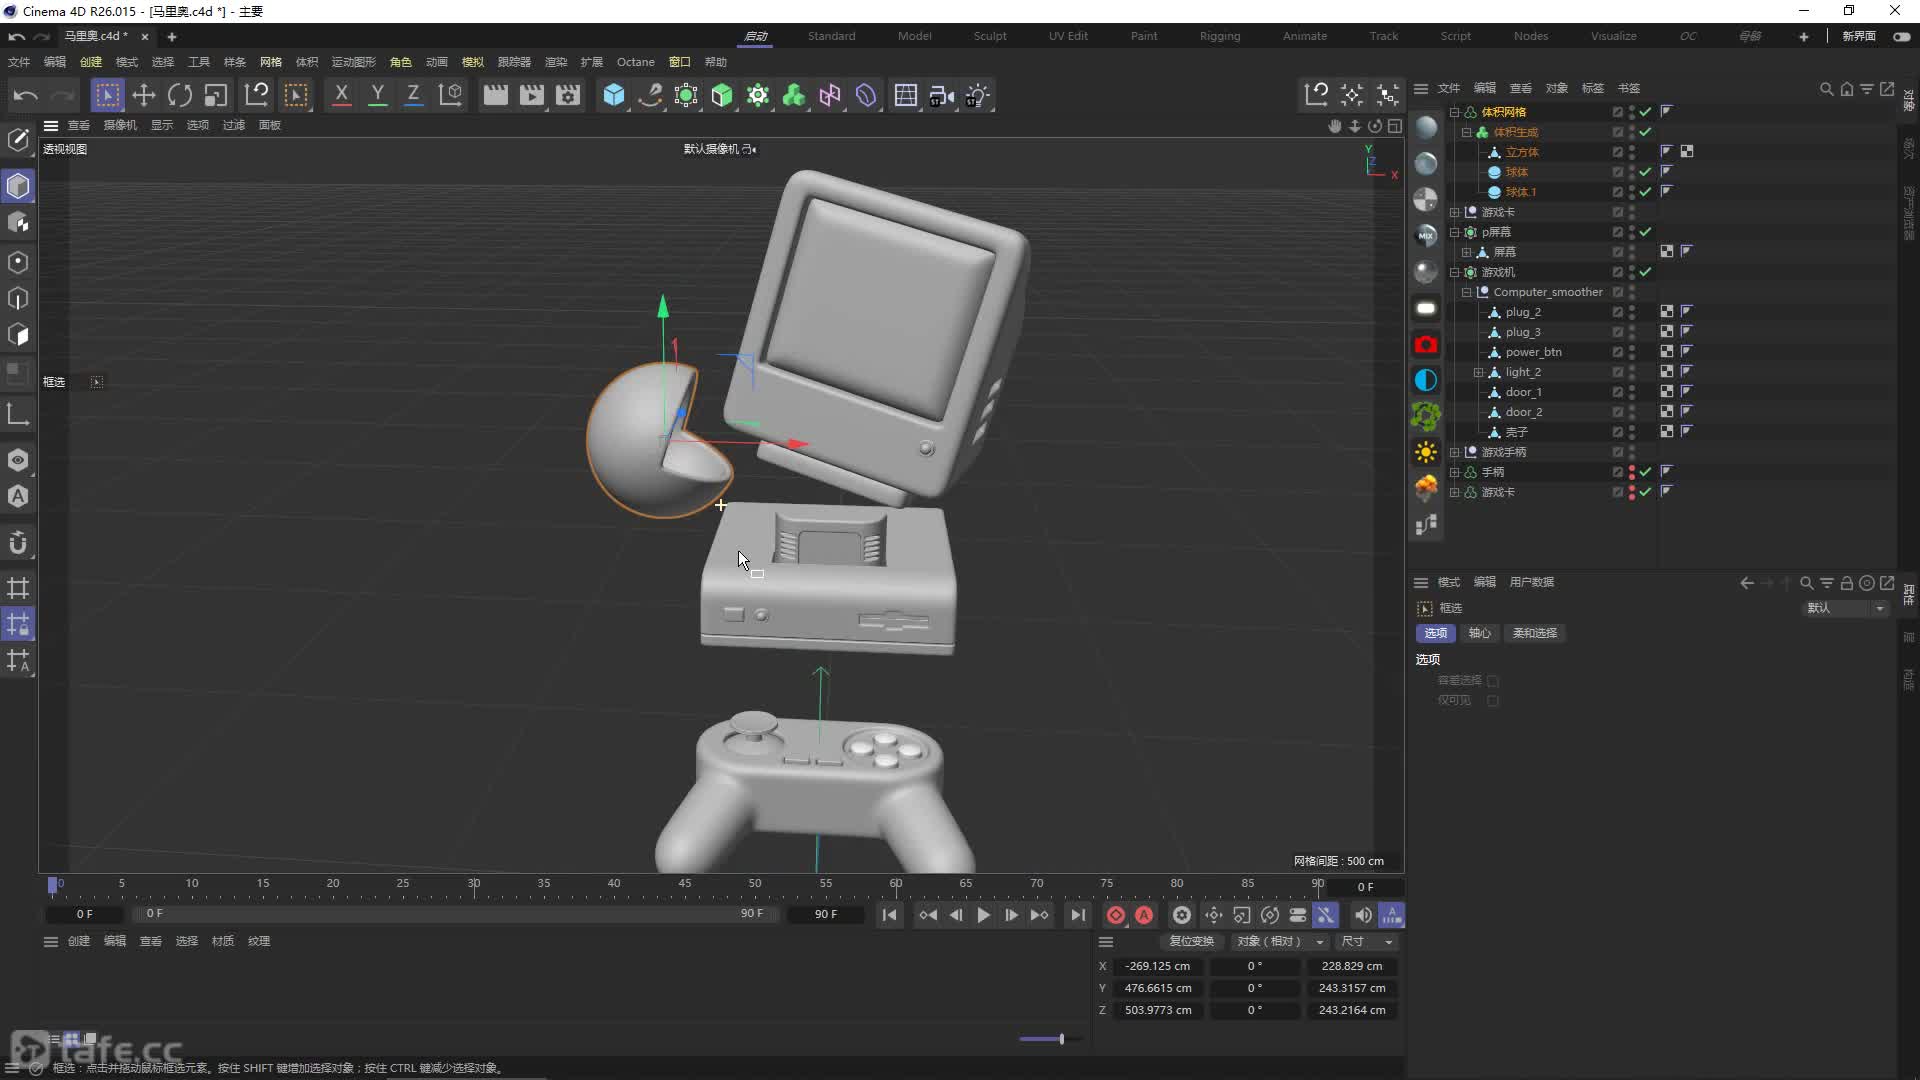Select the Scale tool
The width and height of the screenshot is (1920, 1080).
point(216,95)
